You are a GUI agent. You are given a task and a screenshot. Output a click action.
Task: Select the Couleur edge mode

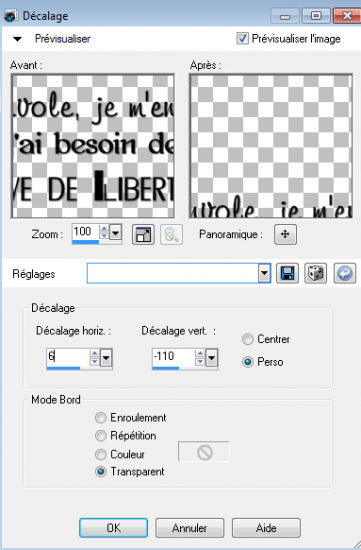tap(101, 455)
